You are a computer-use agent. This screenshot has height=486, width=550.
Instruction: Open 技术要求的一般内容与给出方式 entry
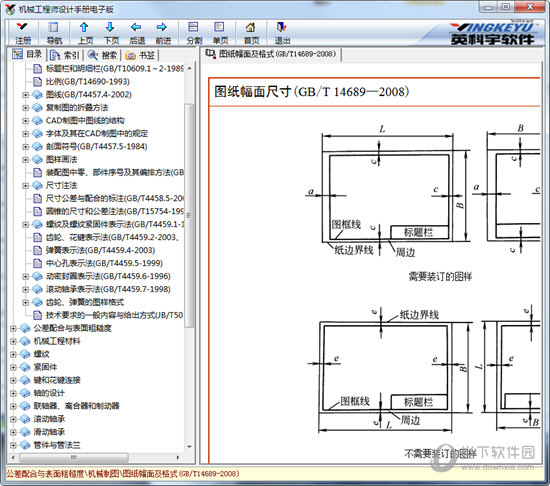[x=114, y=315]
